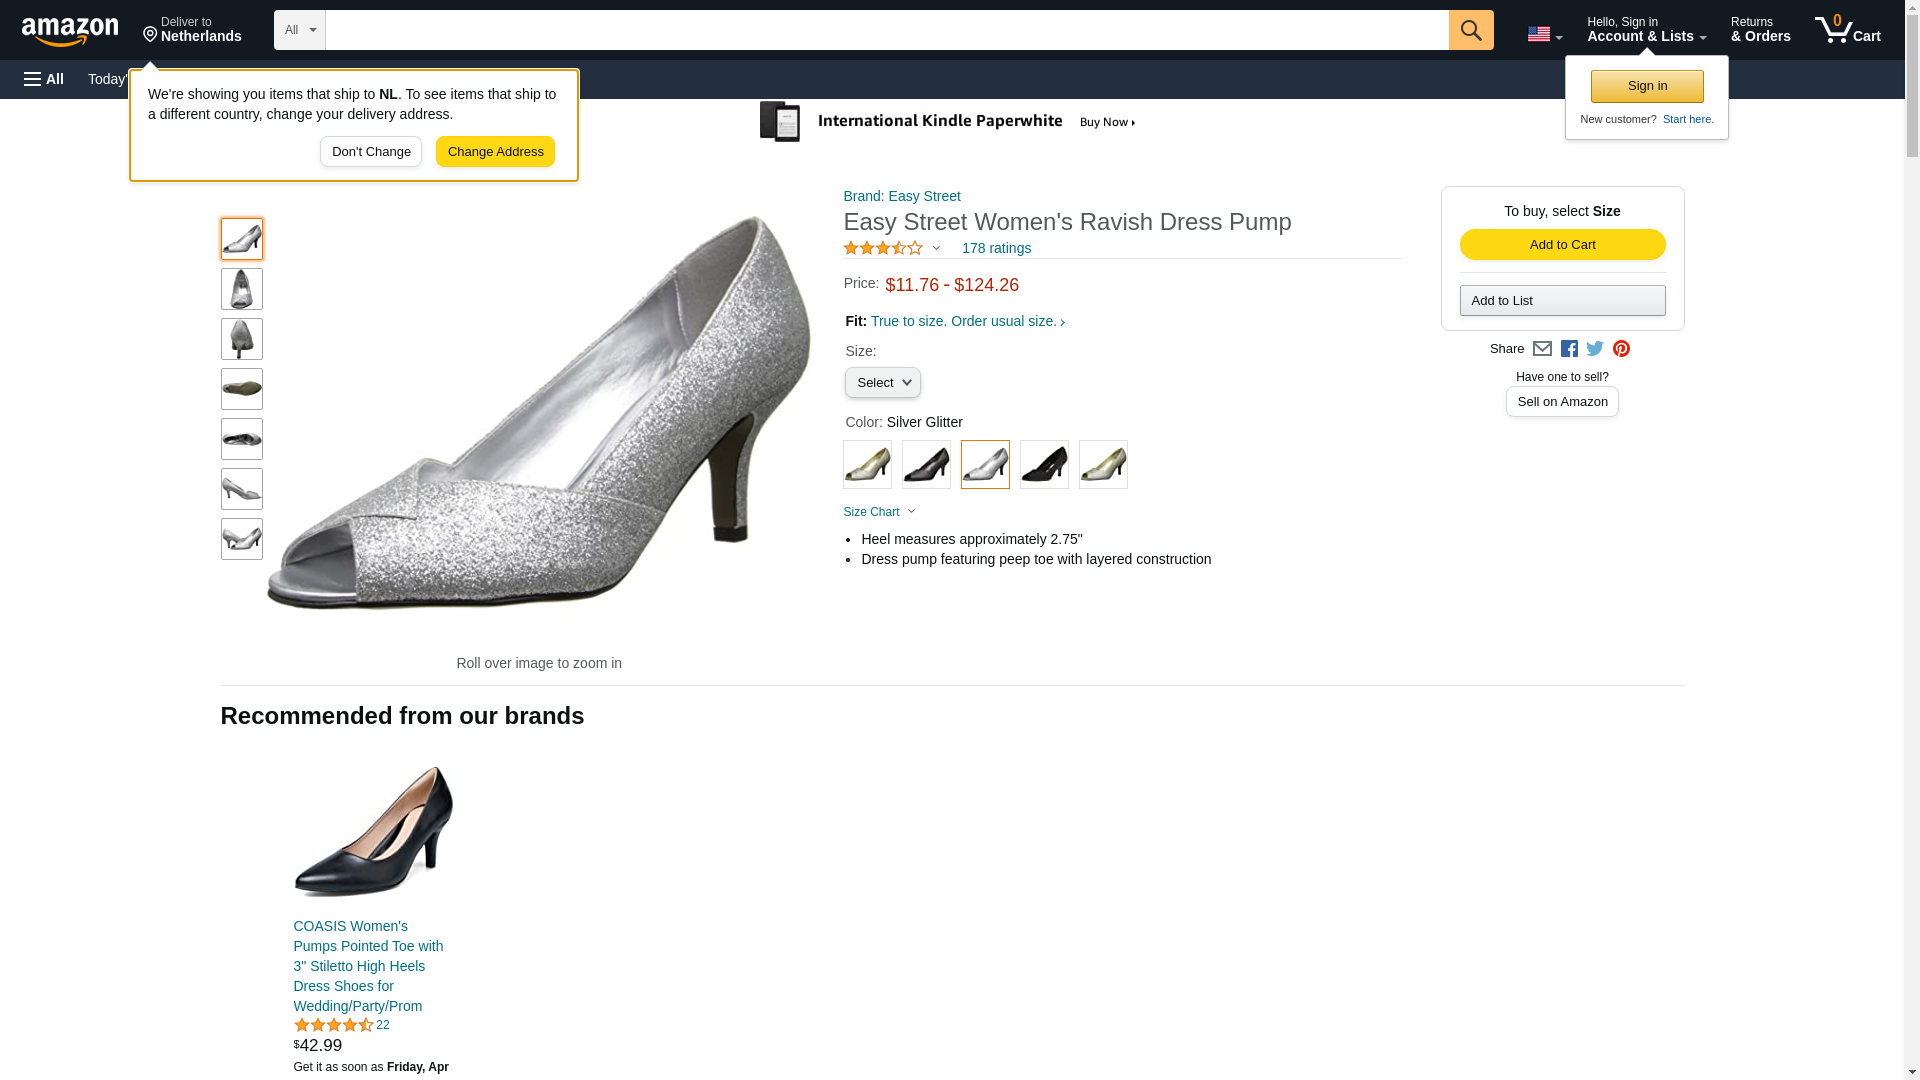Open the shopping cart icon

pyautogui.click(x=1847, y=30)
